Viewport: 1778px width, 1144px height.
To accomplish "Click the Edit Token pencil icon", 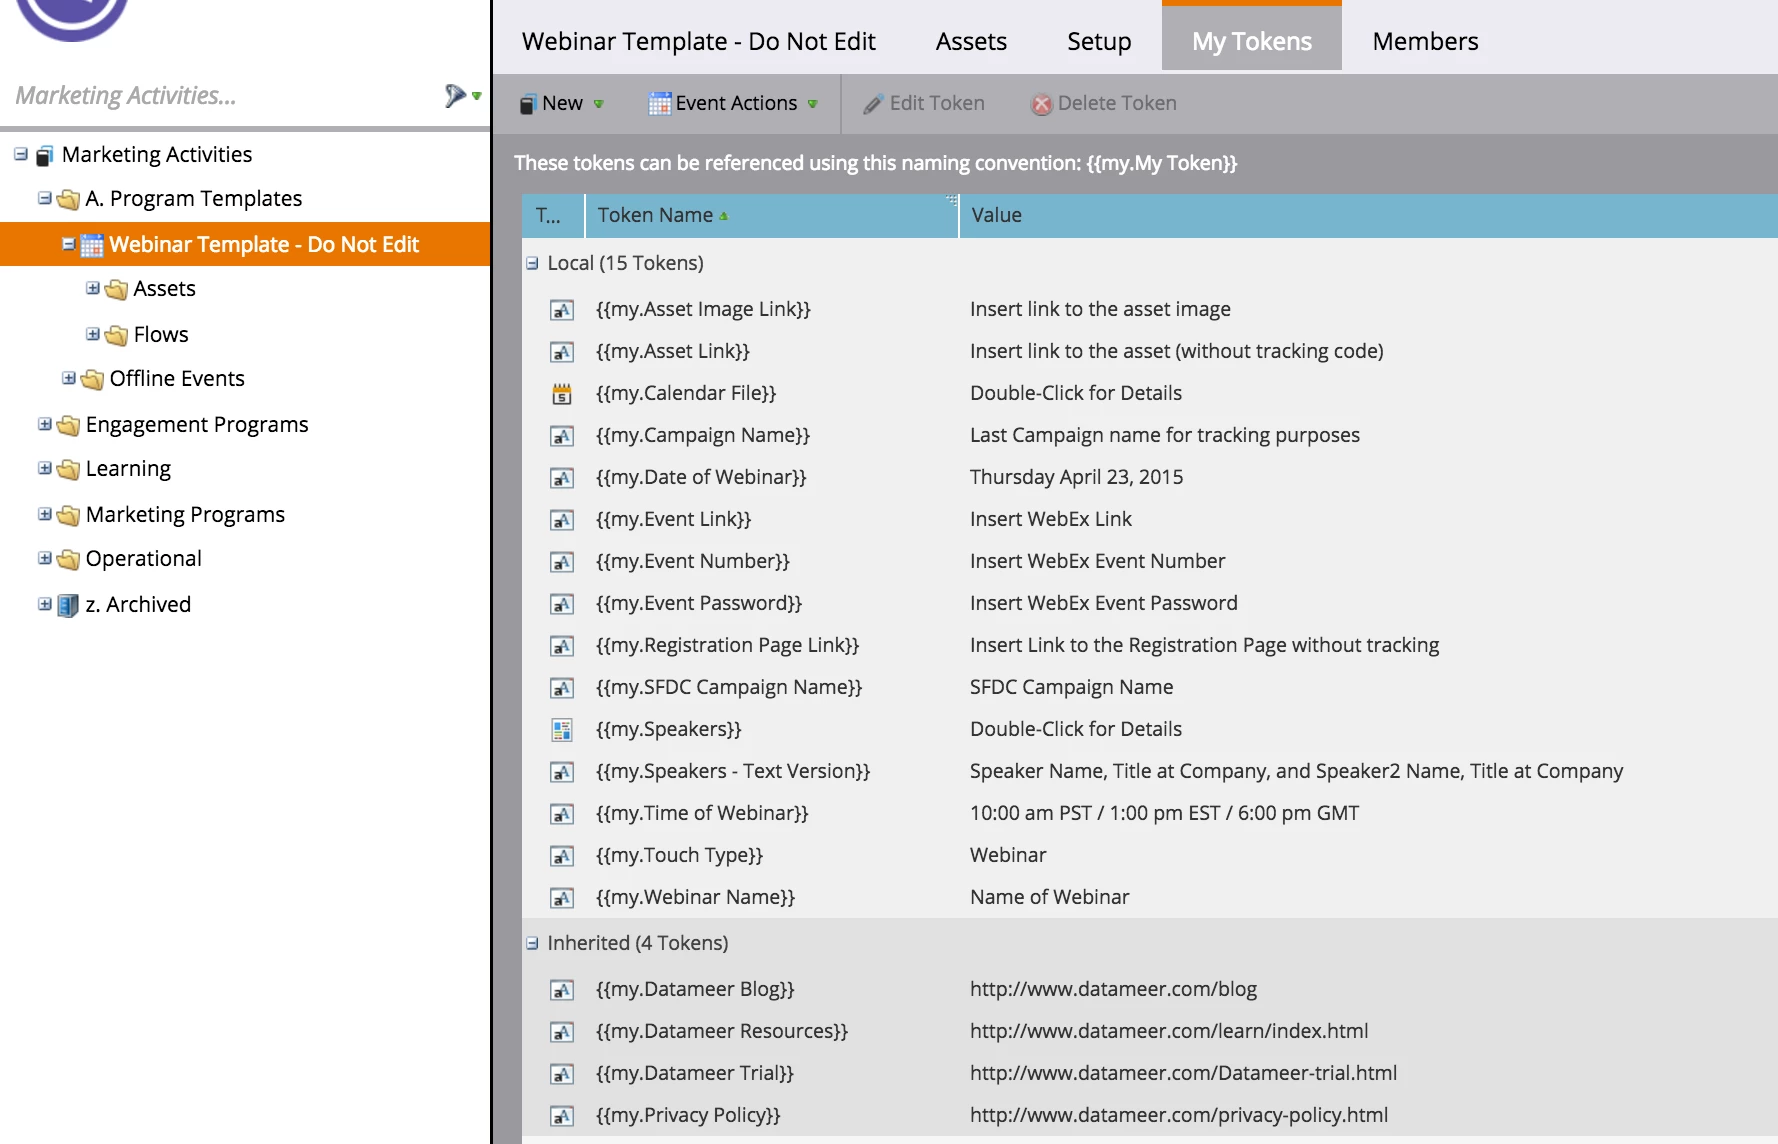I will click(x=873, y=104).
